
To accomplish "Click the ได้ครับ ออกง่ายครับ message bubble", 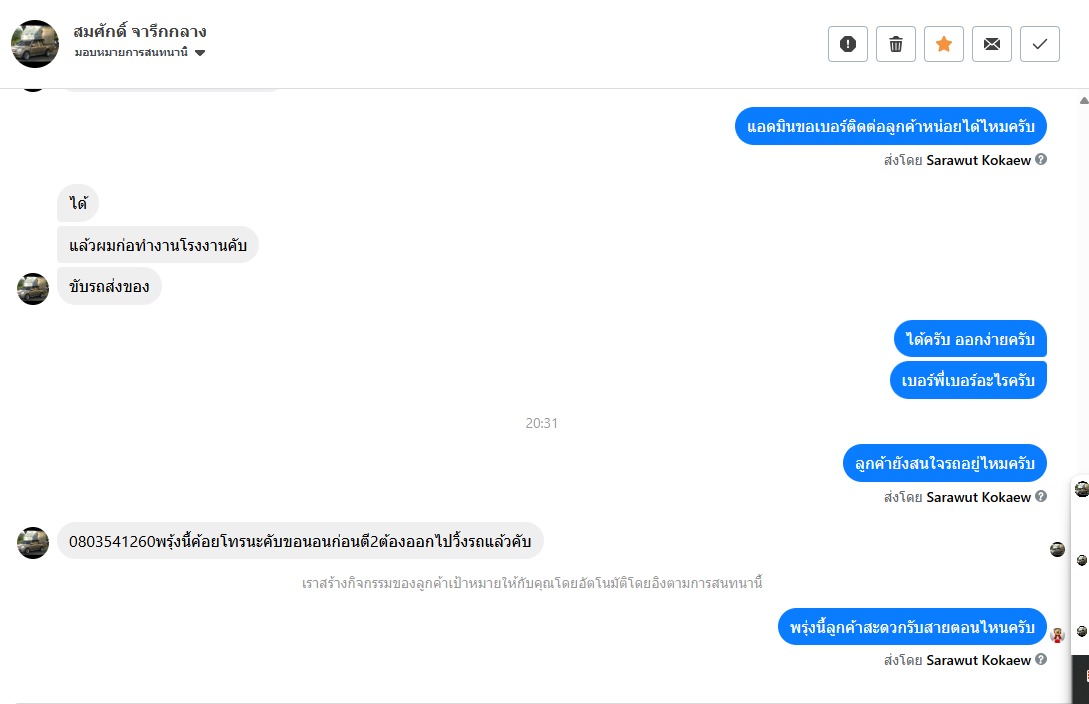I will [x=970, y=339].
